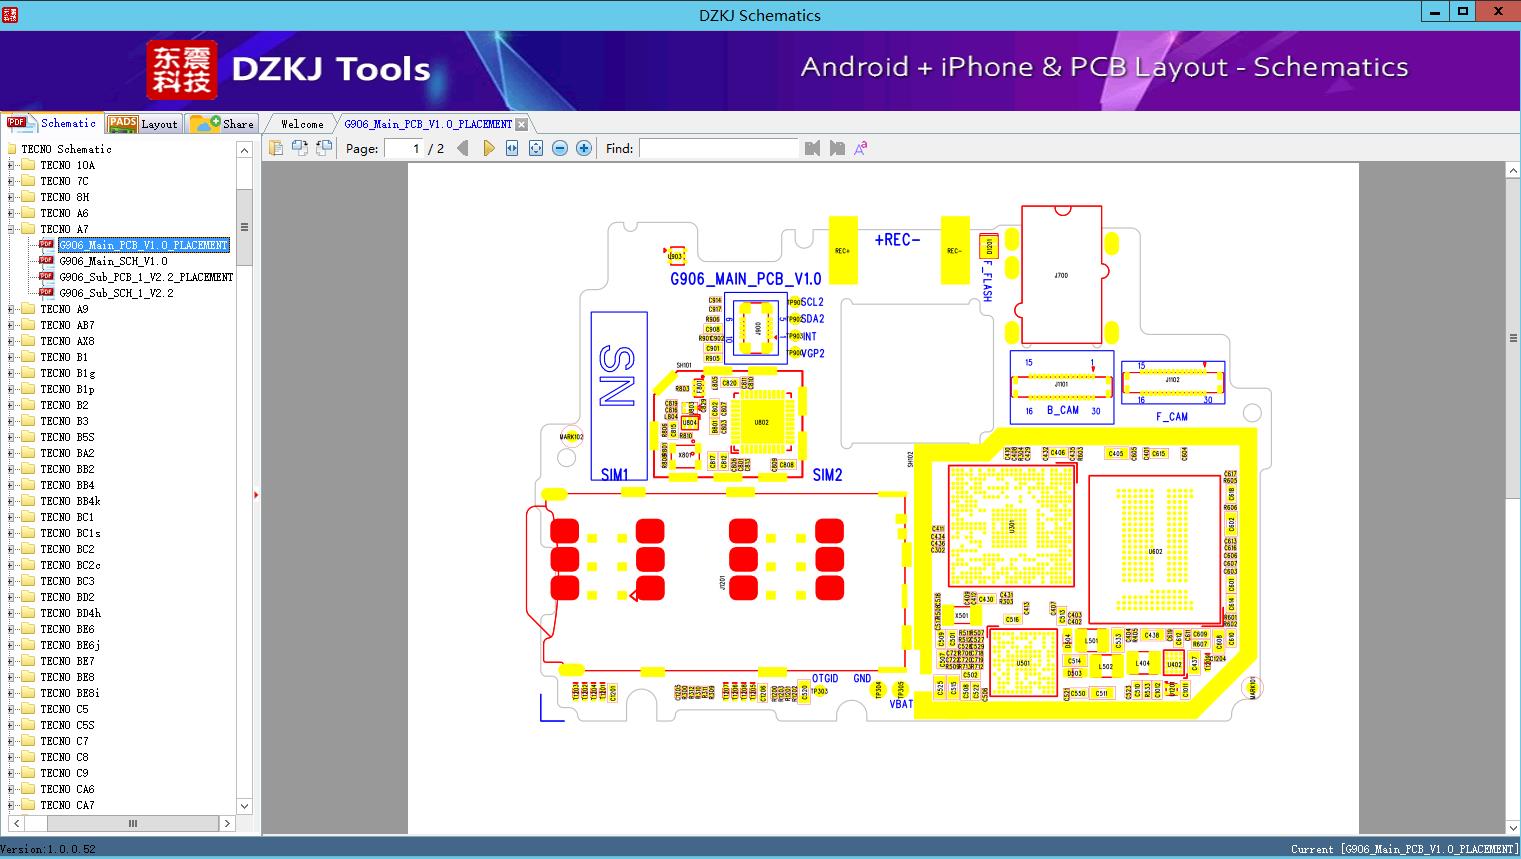This screenshot has height=859, width=1521.
Task: Zoom out with the minus icon
Action: click(x=560, y=148)
